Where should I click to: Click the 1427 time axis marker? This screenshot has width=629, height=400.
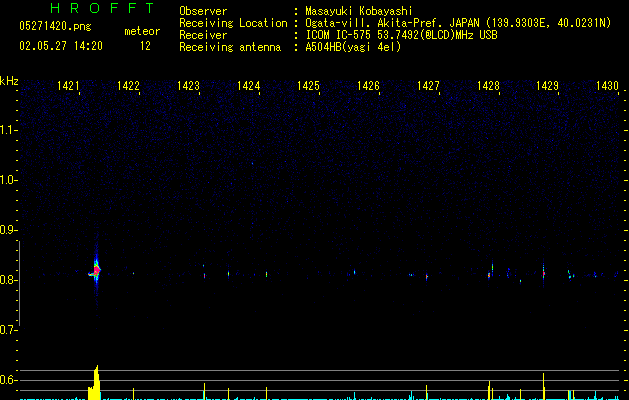click(x=428, y=86)
